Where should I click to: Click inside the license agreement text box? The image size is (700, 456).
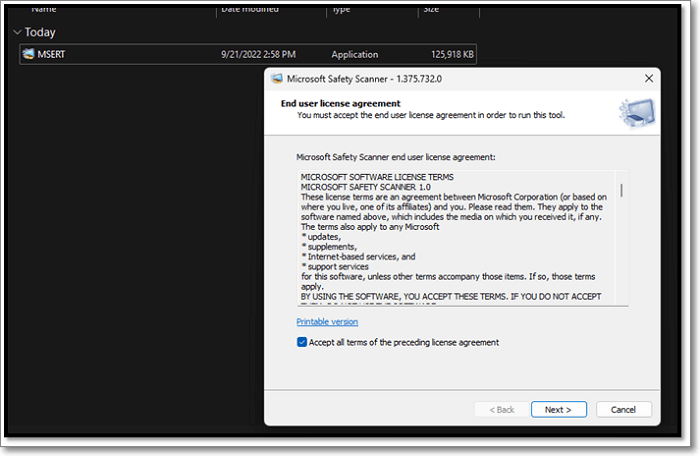(462, 238)
